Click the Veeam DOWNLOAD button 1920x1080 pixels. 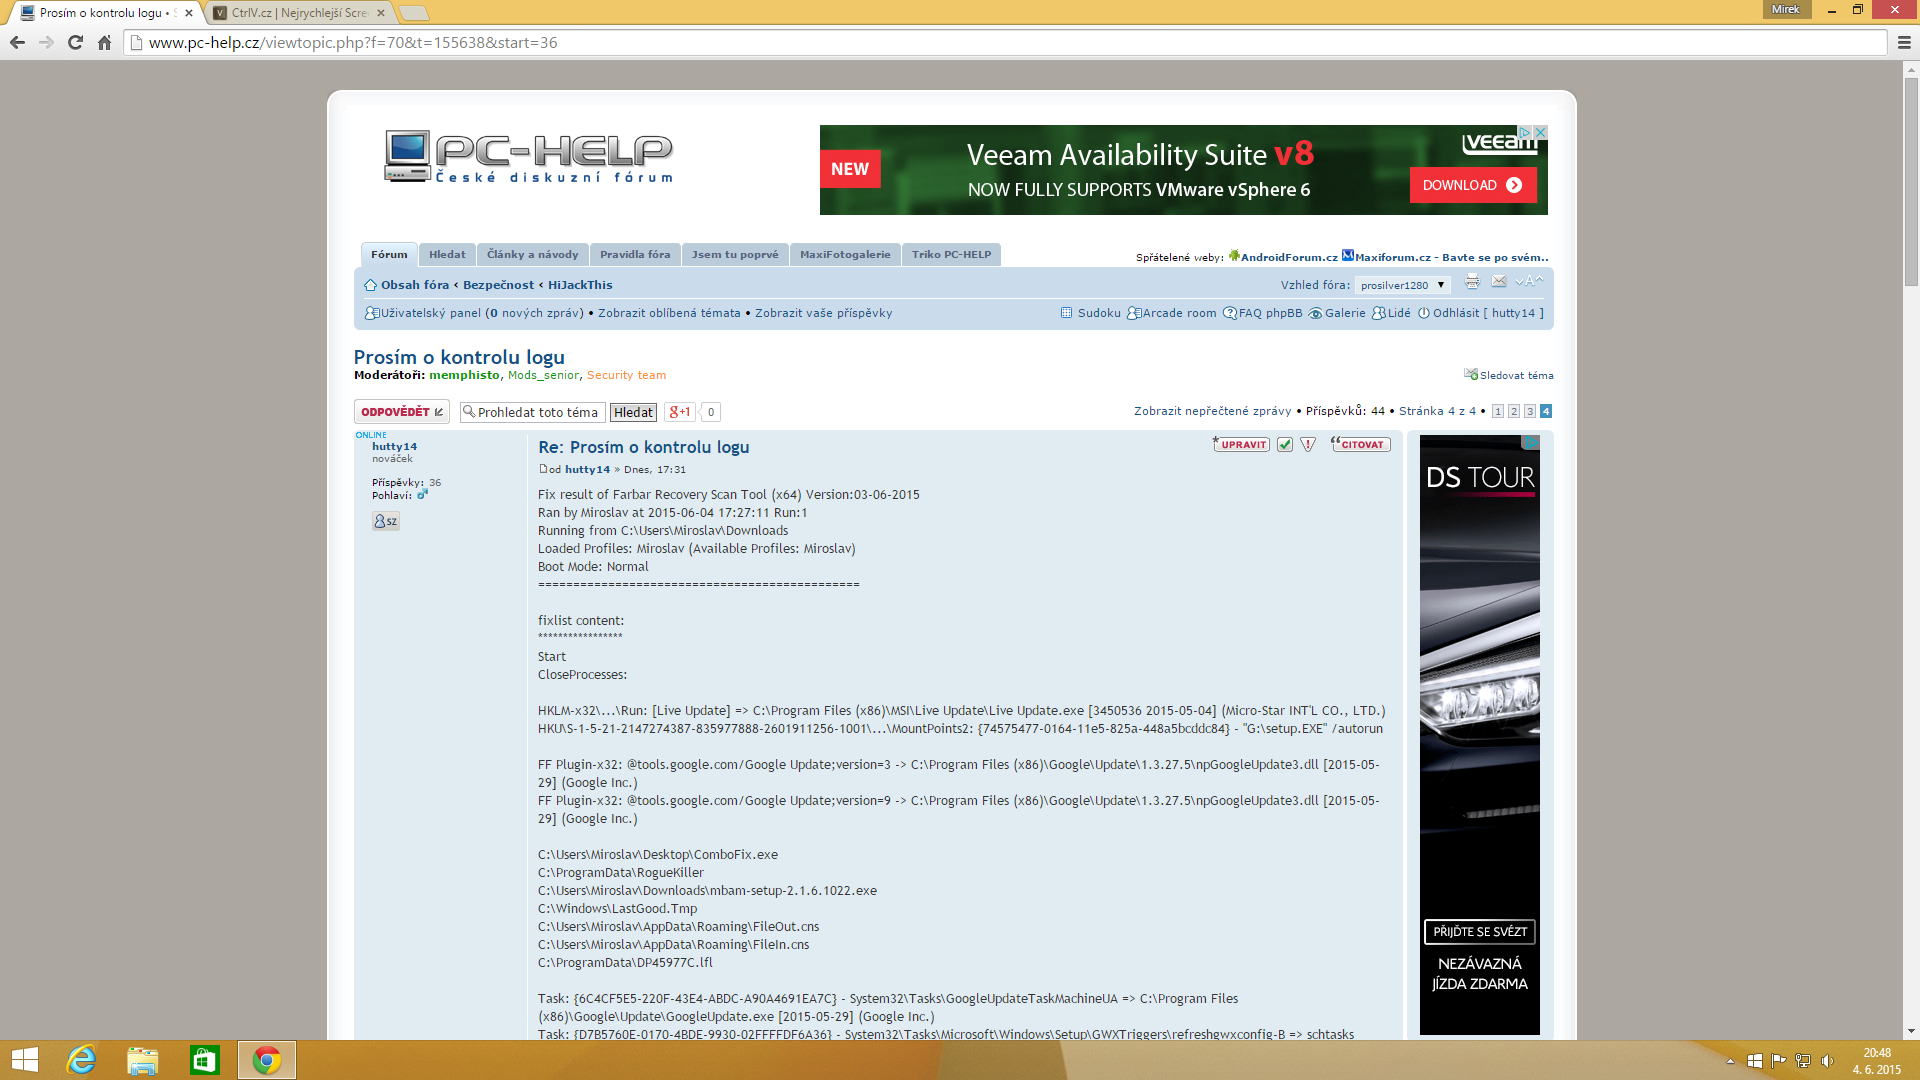(x=1472, y=185)
